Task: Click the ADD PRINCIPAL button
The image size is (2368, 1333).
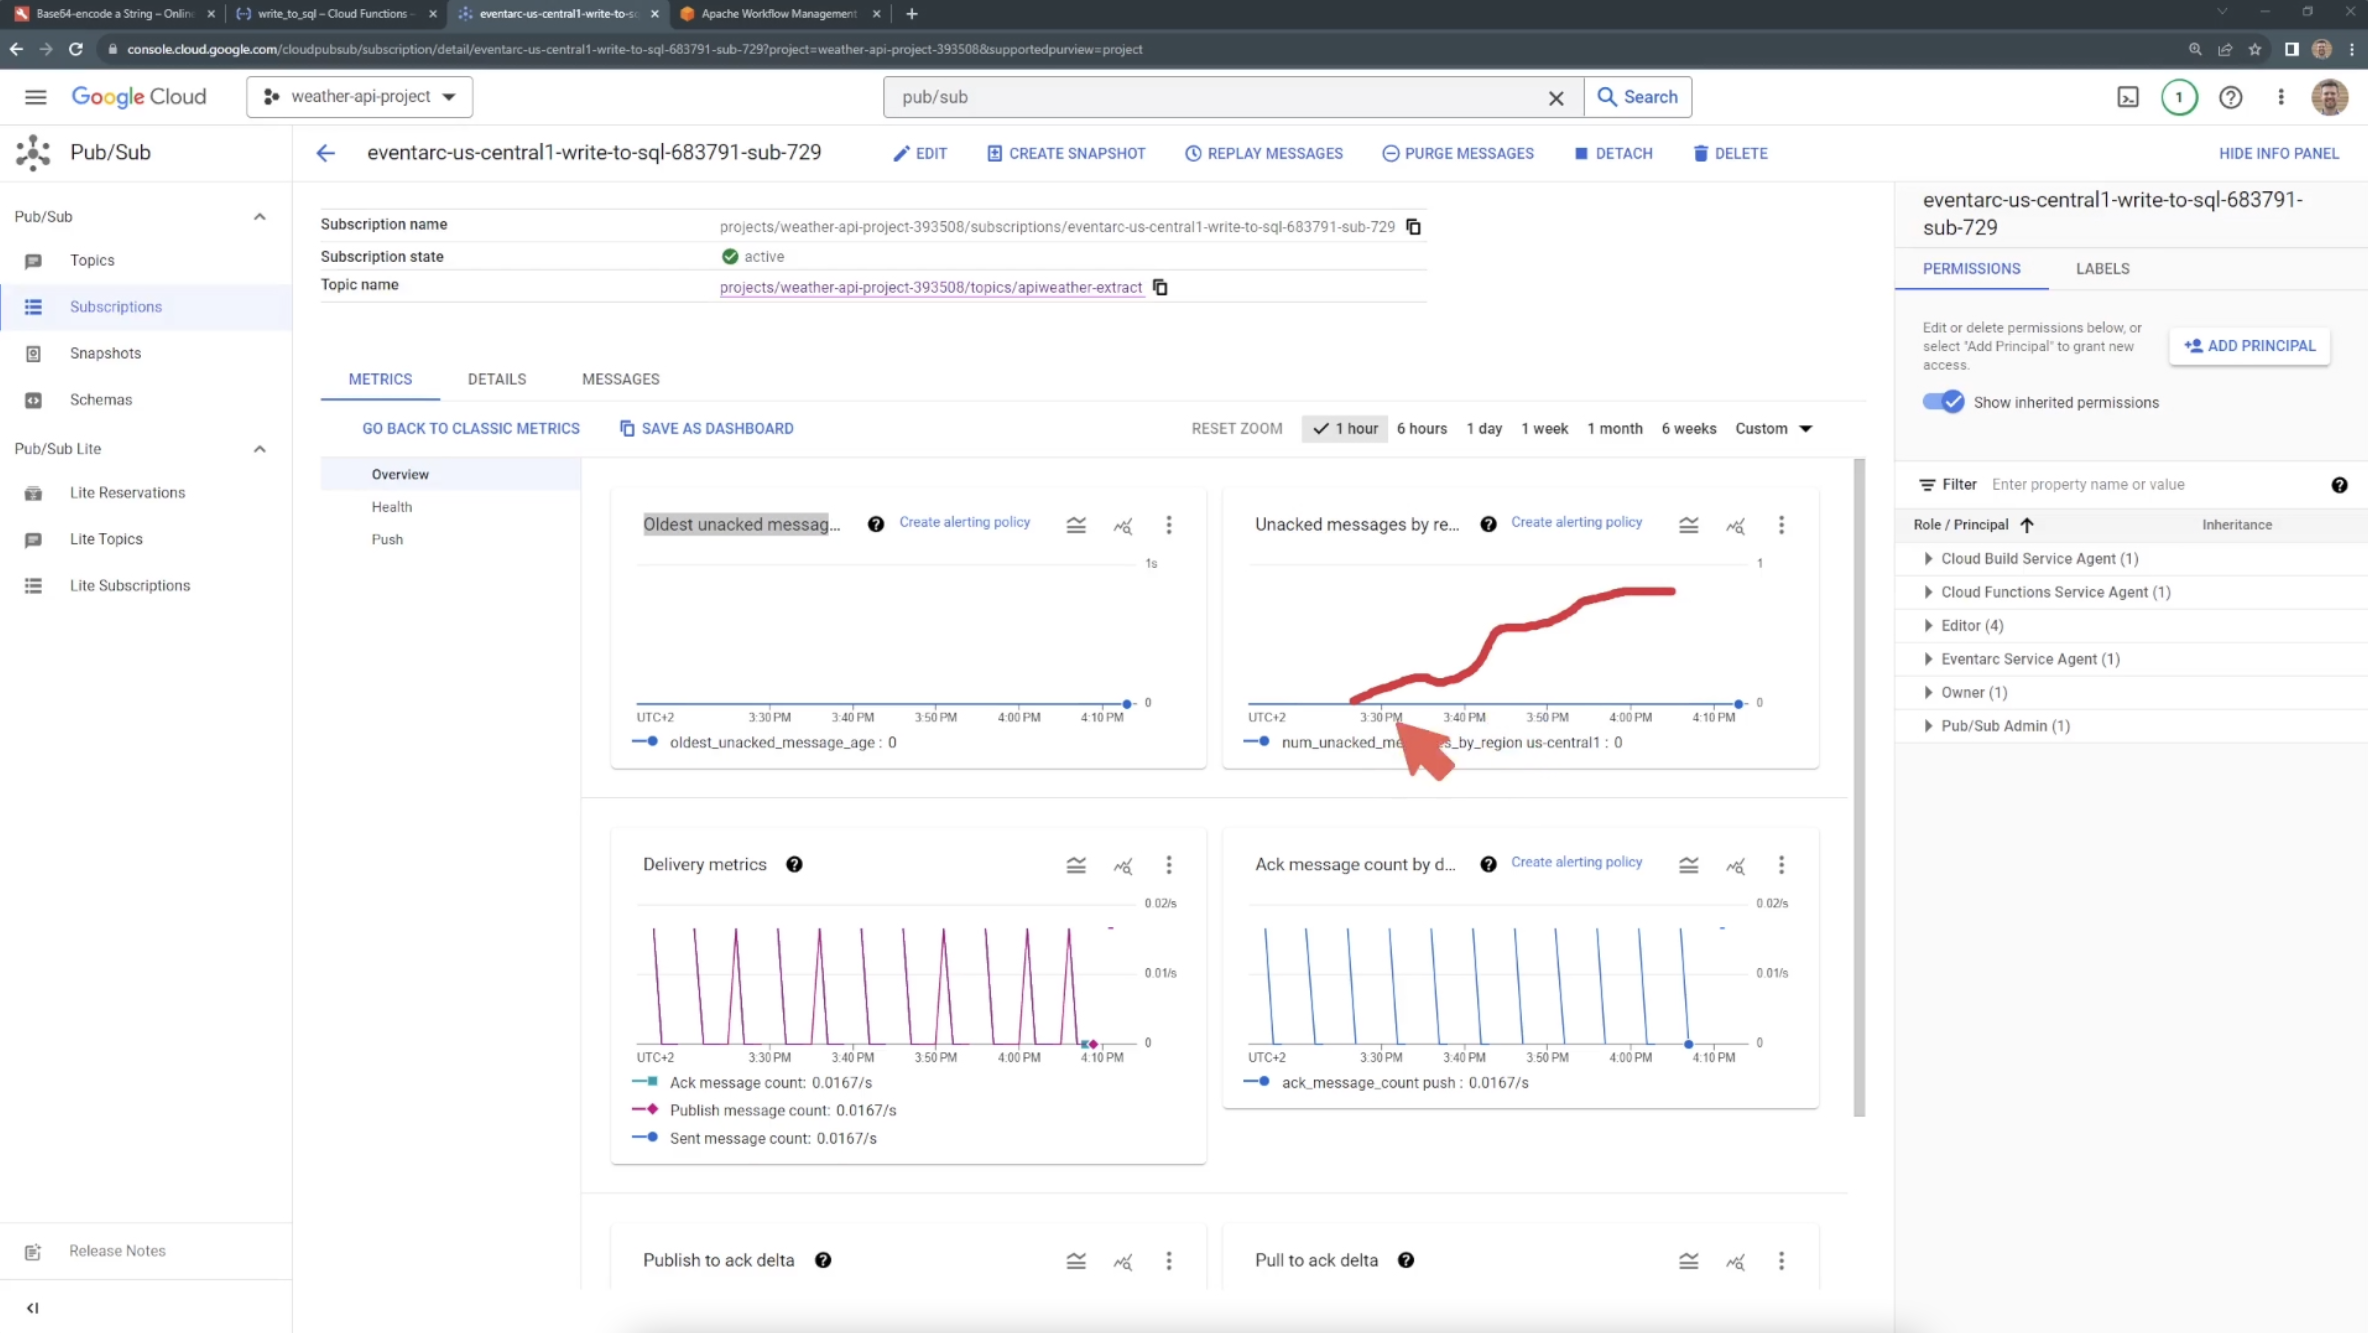Action: click(x=2249, y=346)
